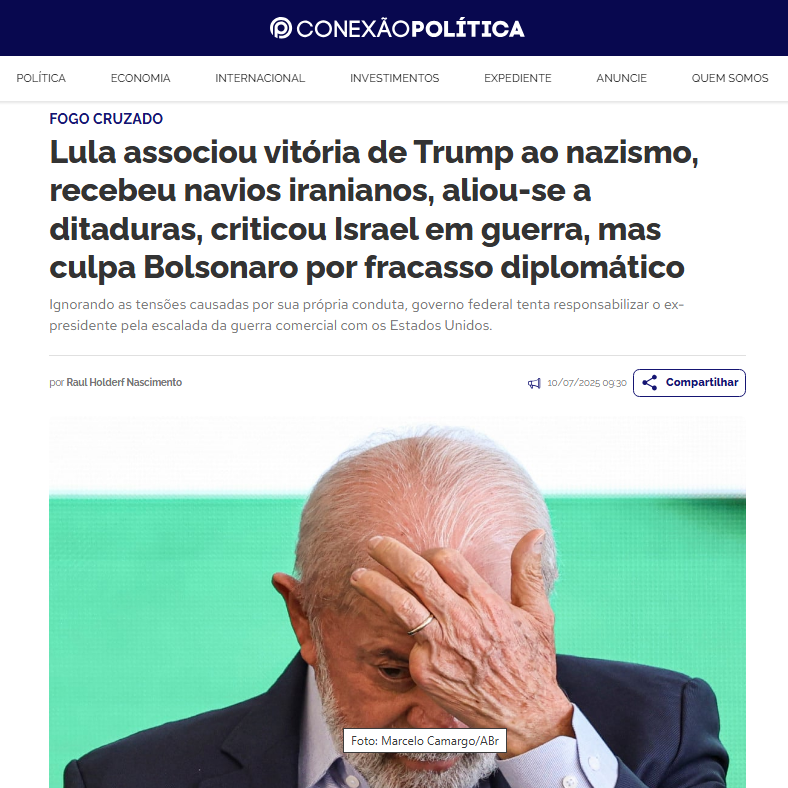Click the dark blue header banner
Viewport: 788px width, 788px height.
(x=394, y=28)
